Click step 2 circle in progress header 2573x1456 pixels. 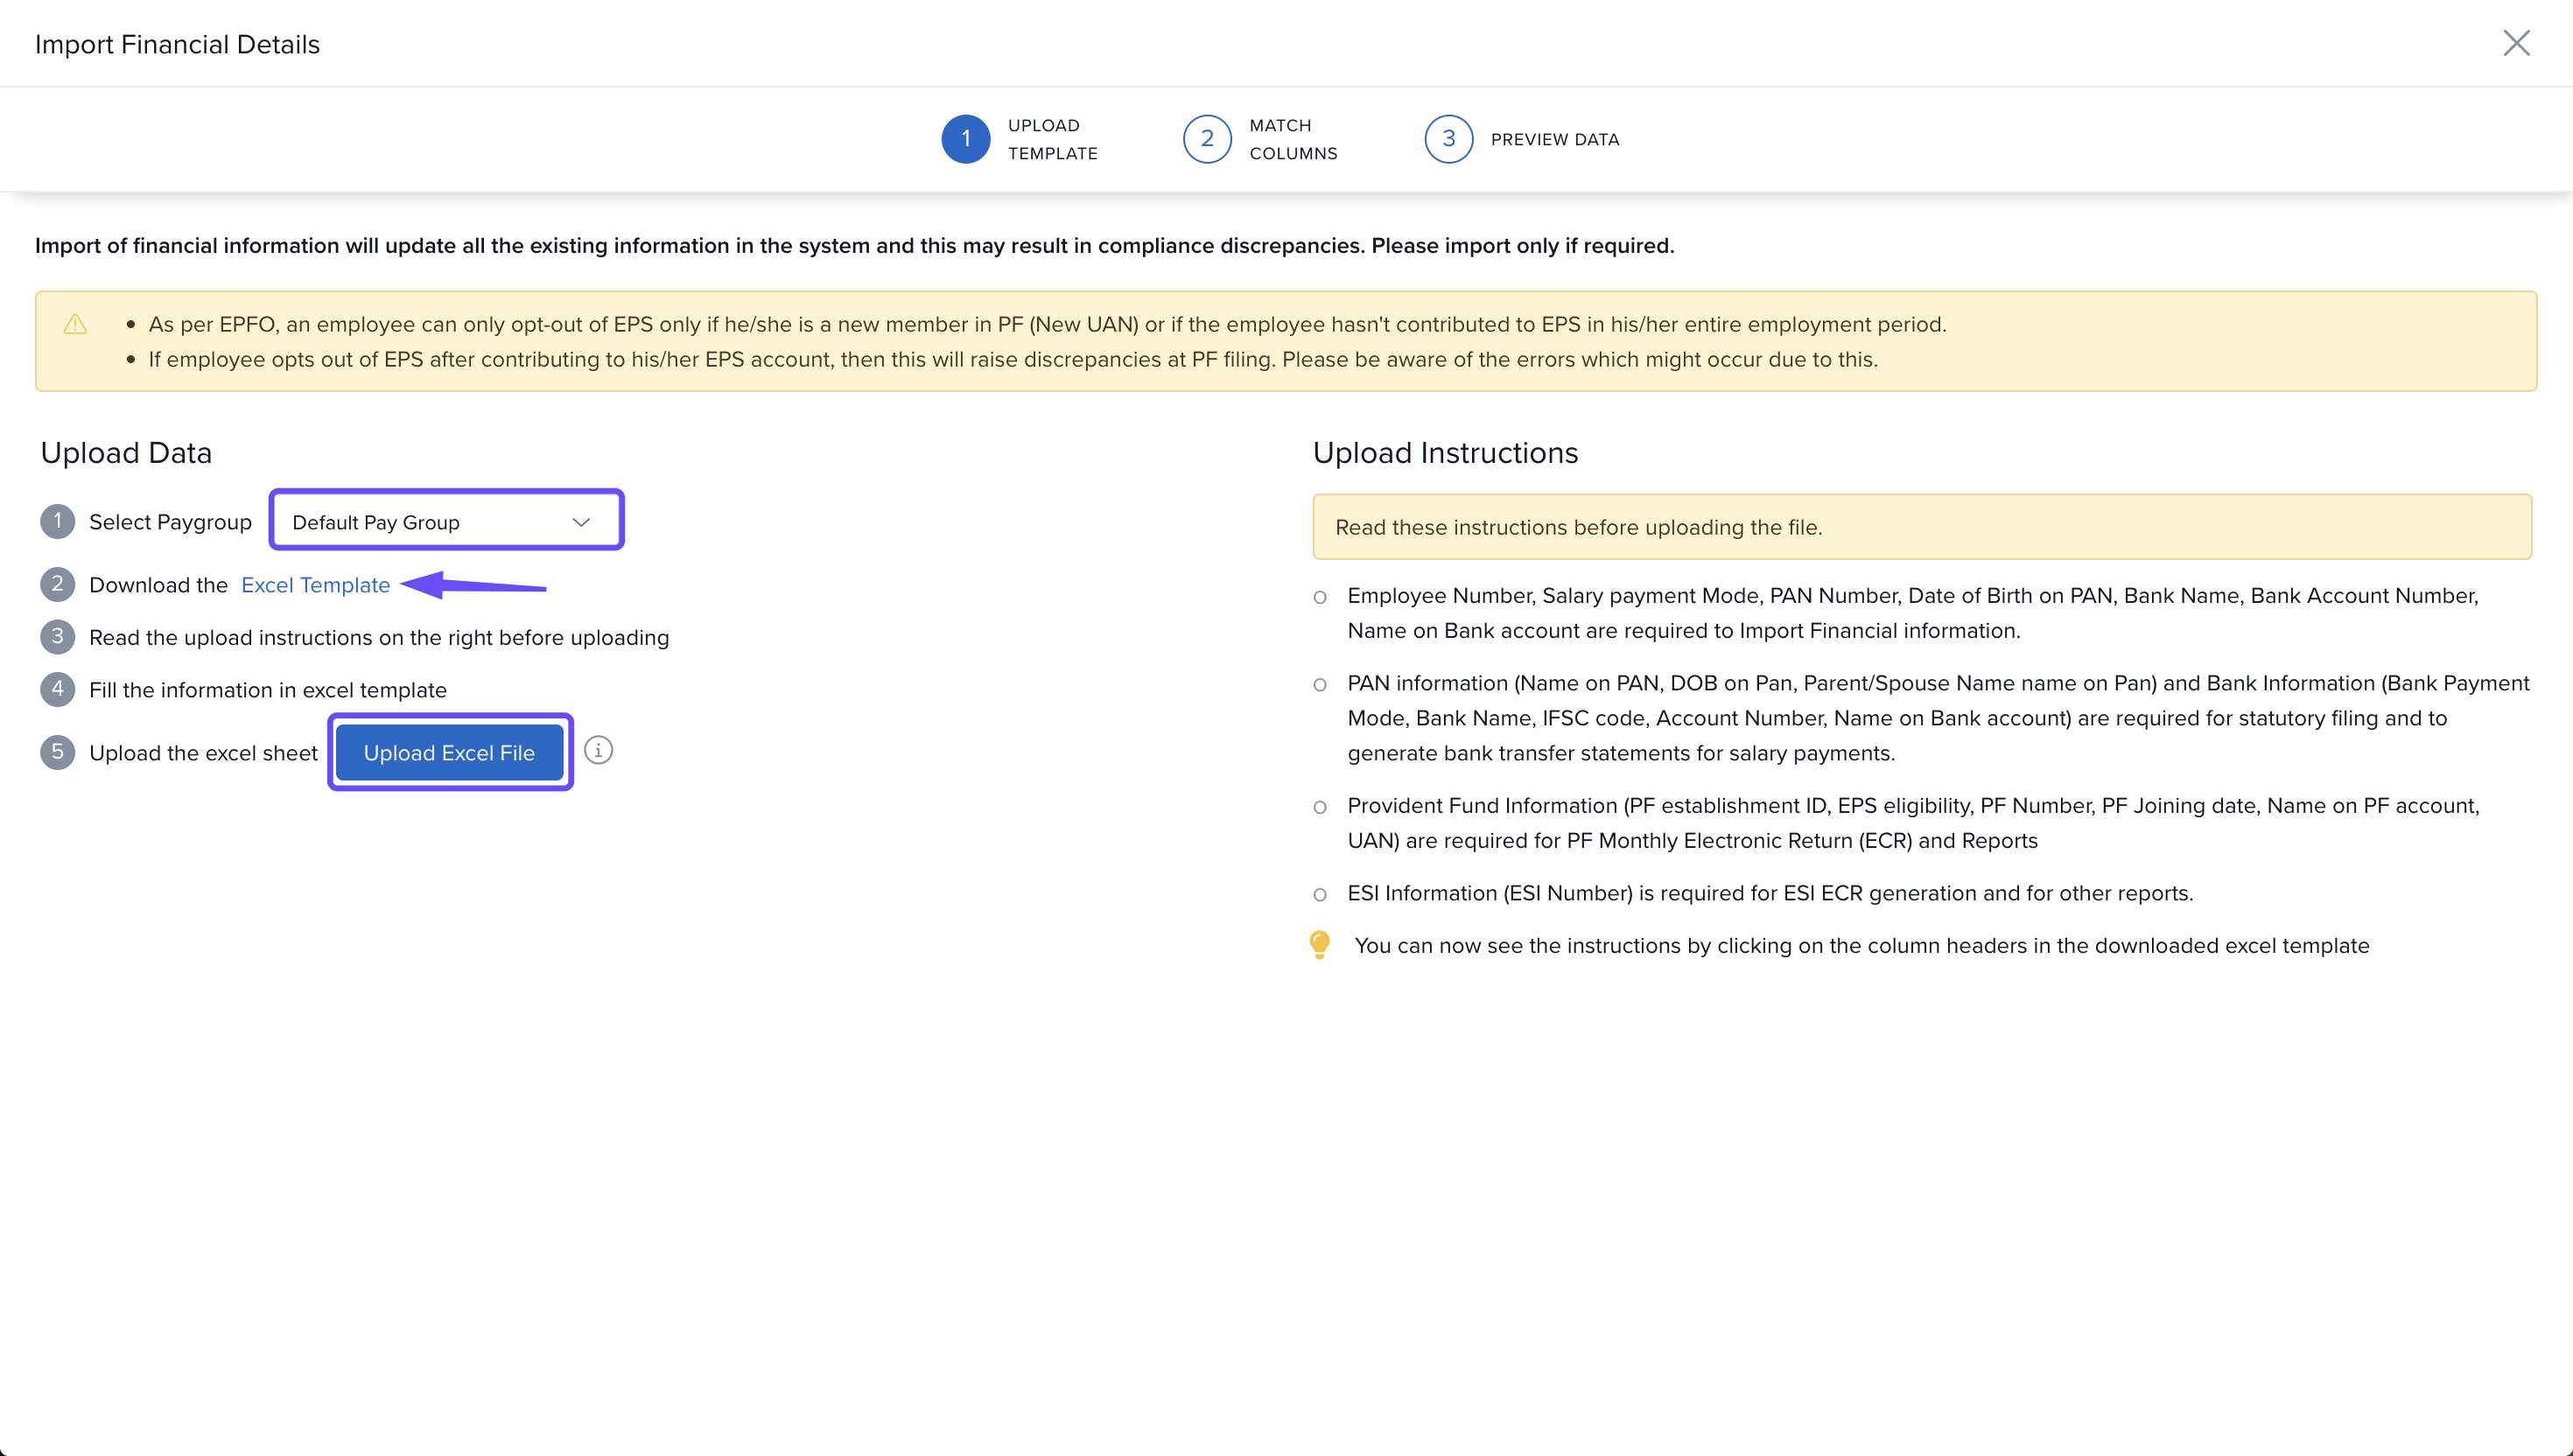pyautogui.click(x=1206, y=139)
